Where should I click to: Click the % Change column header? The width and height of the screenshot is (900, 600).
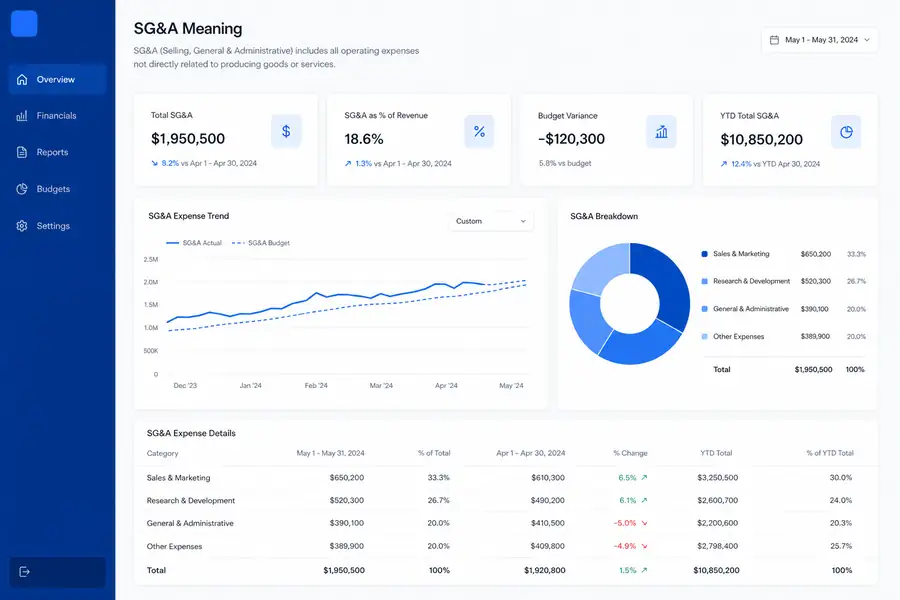click(630, 453)
